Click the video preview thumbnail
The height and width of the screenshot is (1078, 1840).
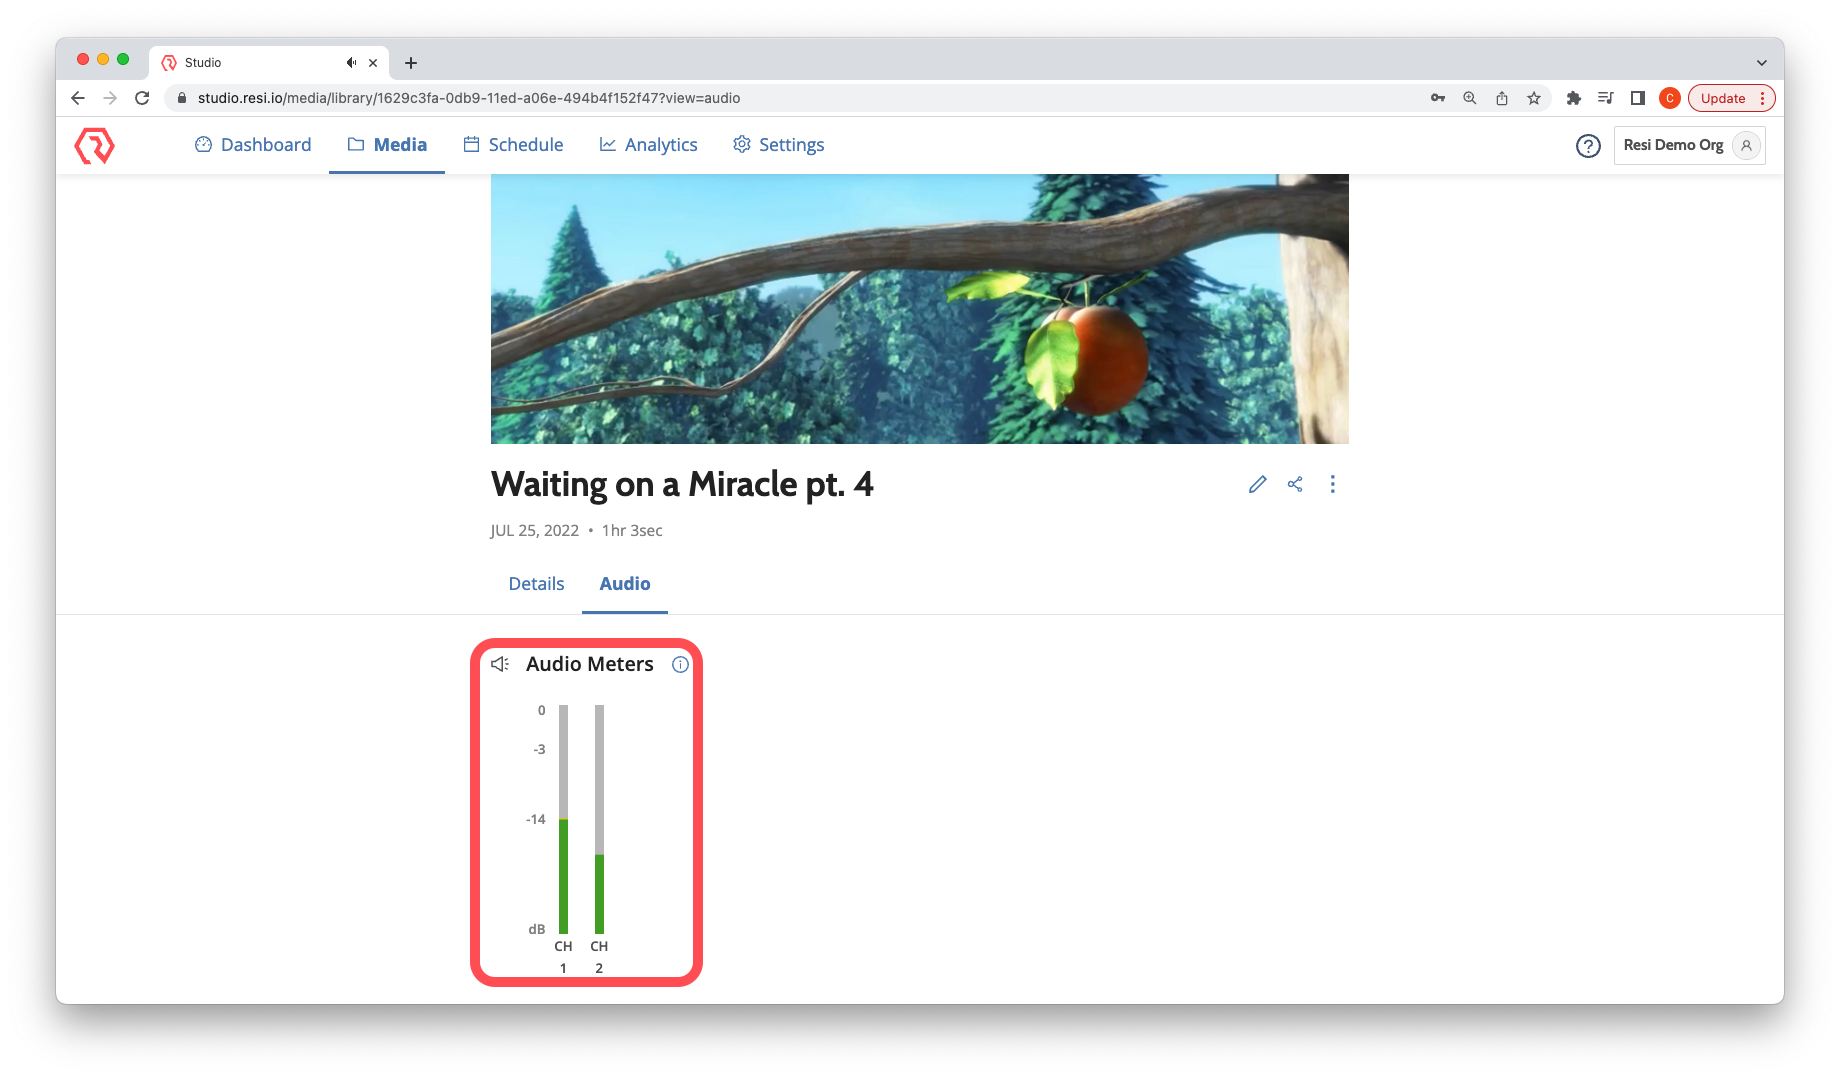tap(919, 309)
